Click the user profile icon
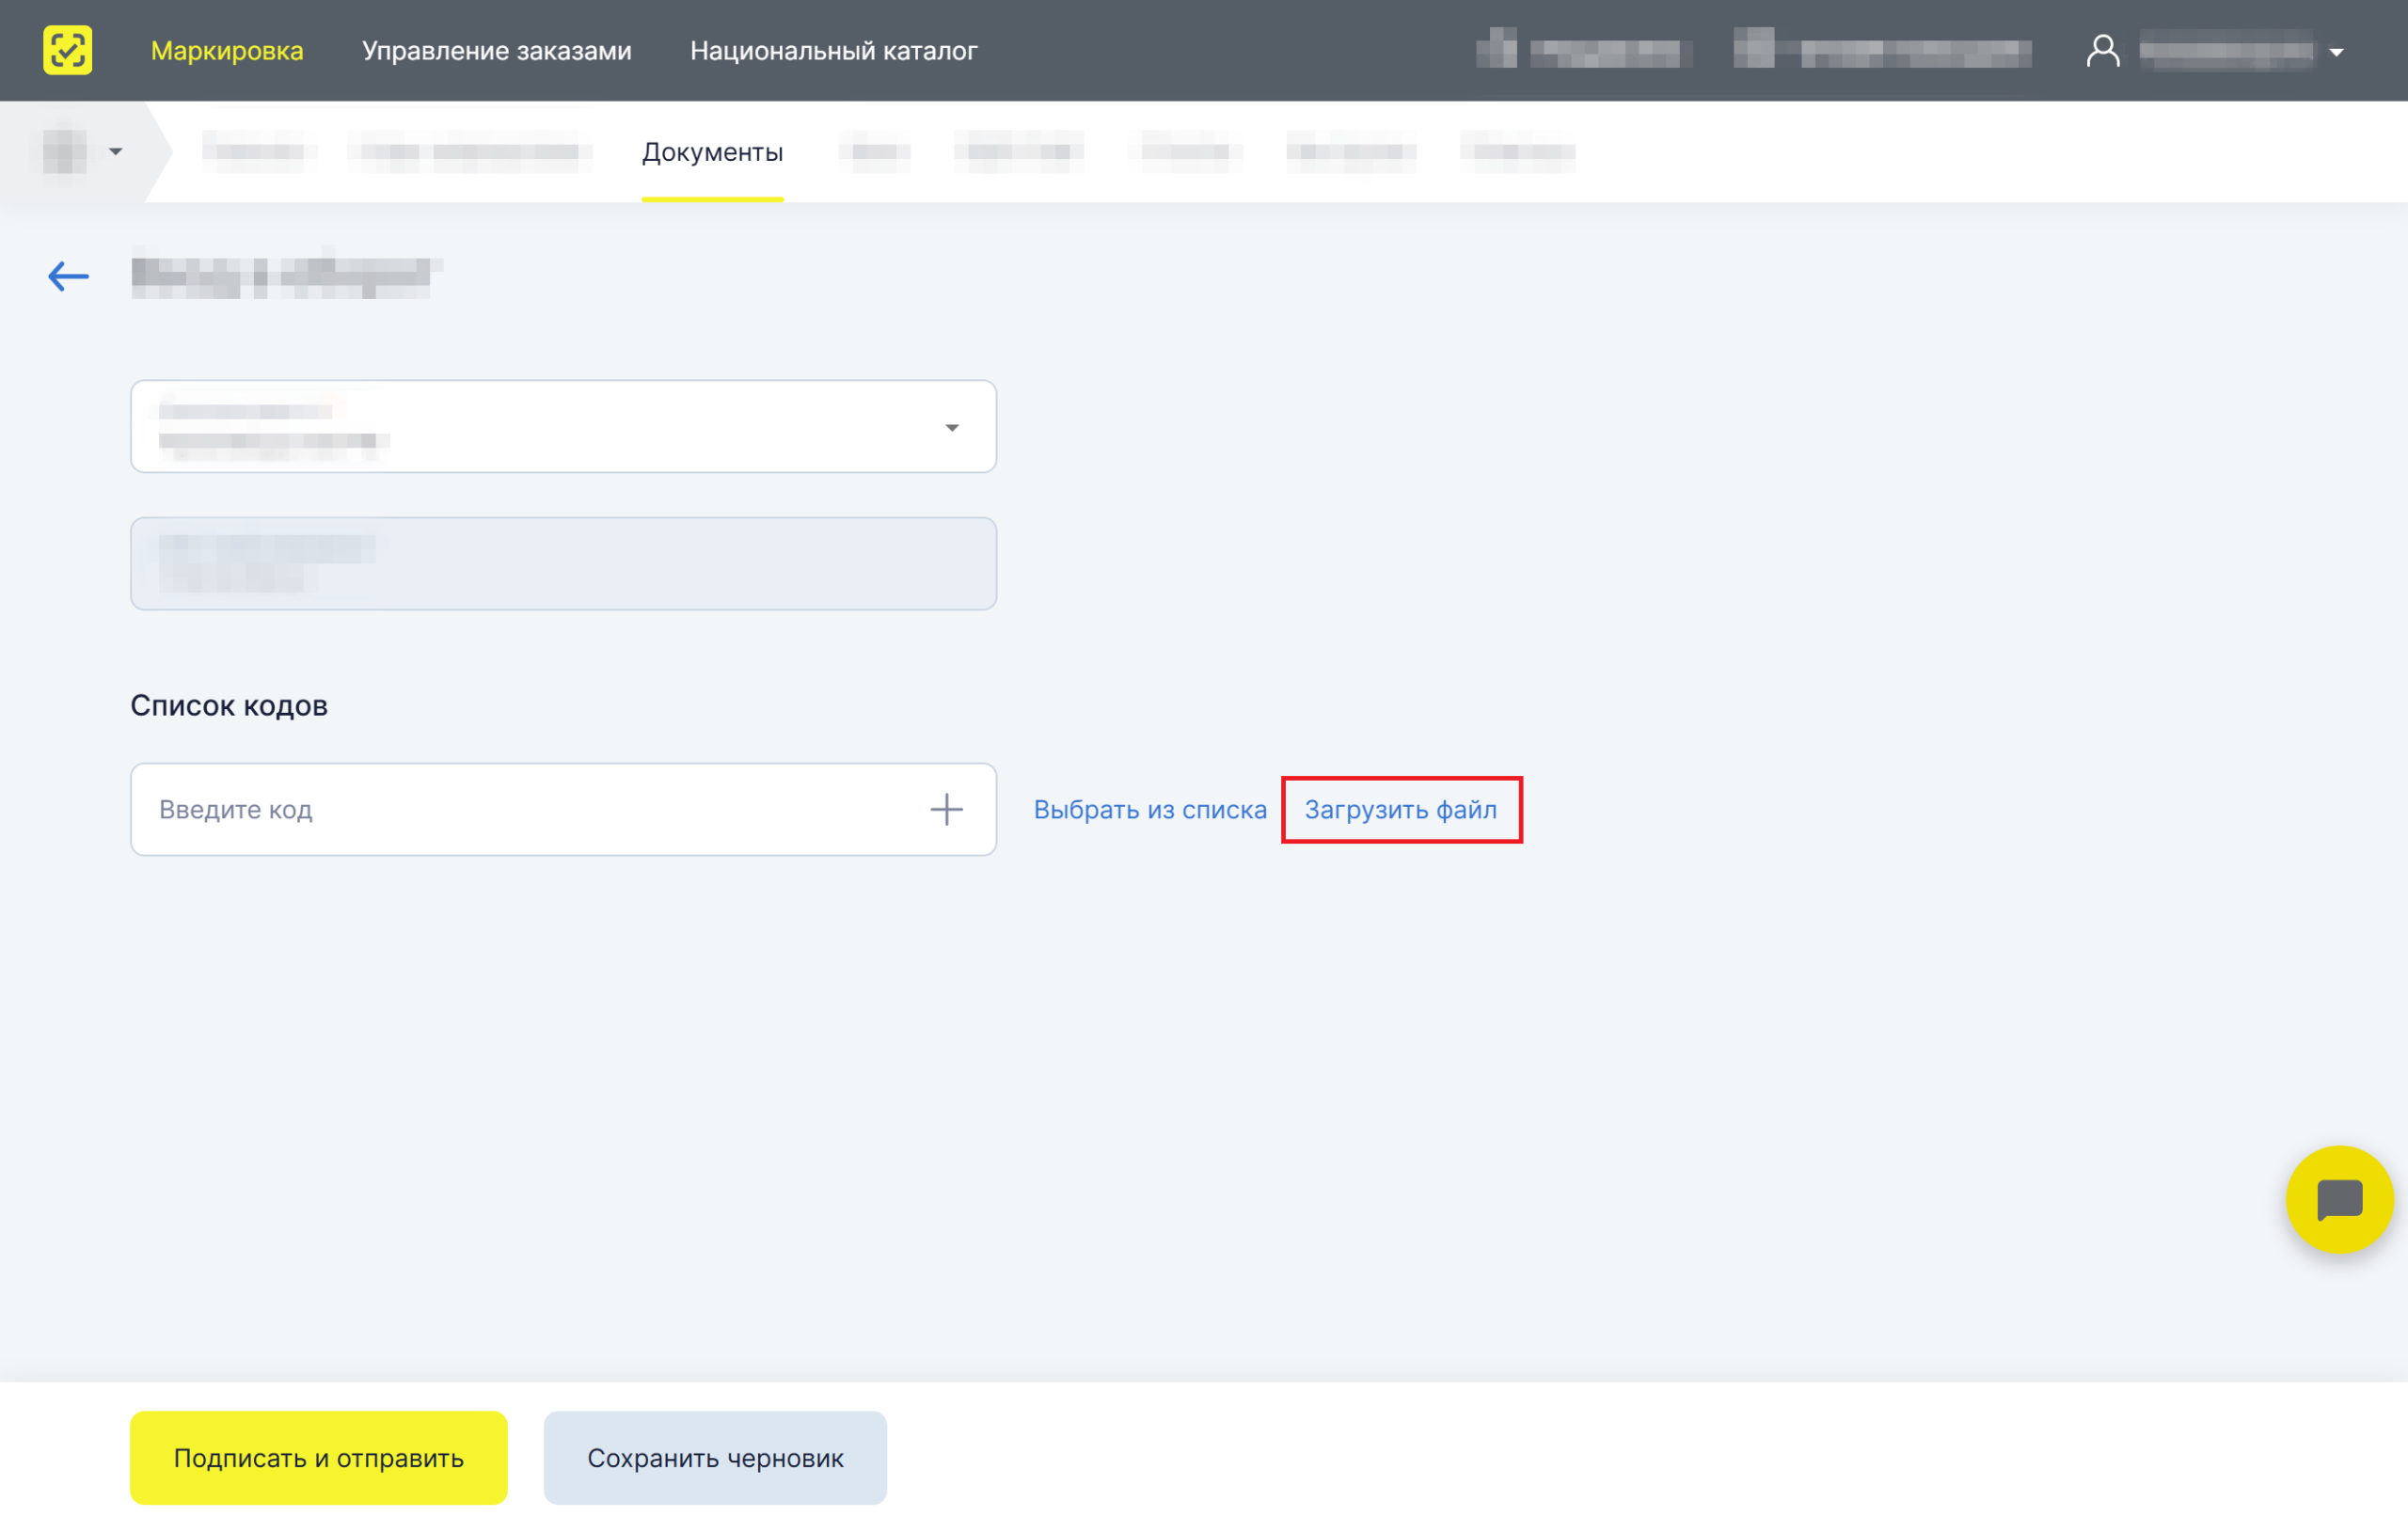Screen dimensions: 2408x1533 [x=2103, y=50]
